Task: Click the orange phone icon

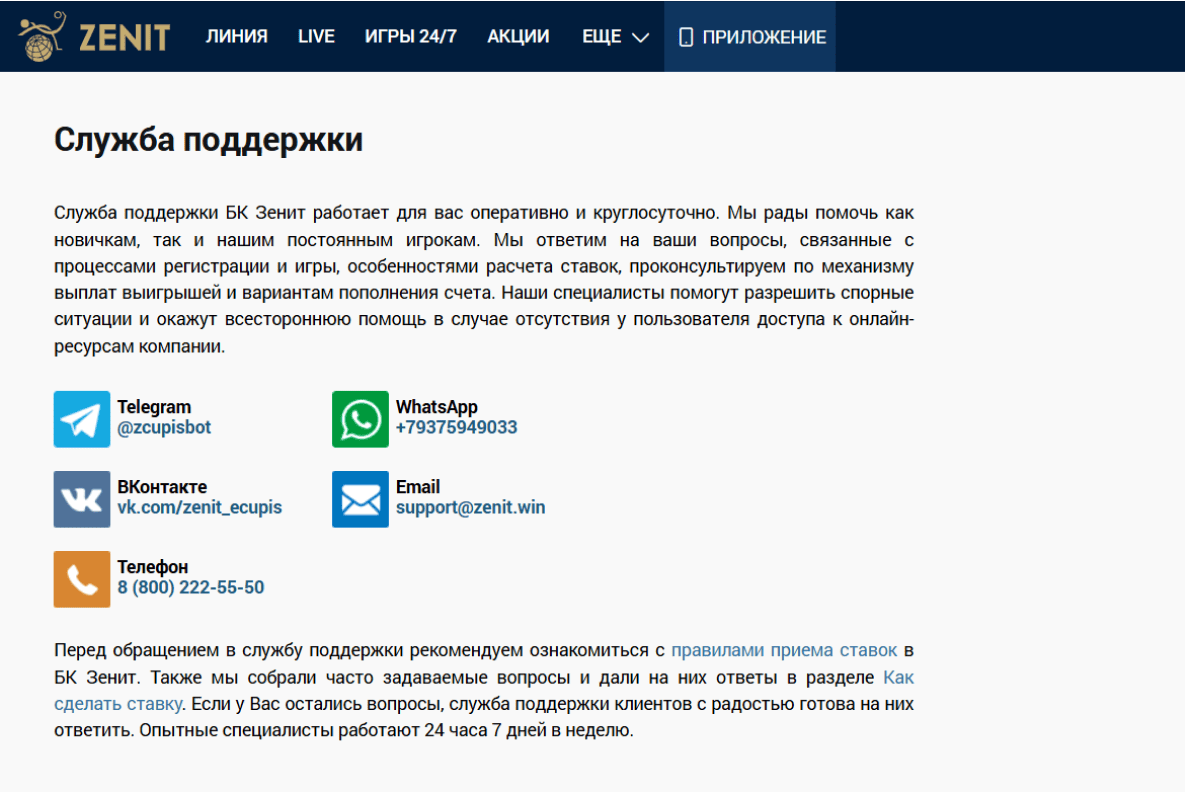Action: coord(81,579)
